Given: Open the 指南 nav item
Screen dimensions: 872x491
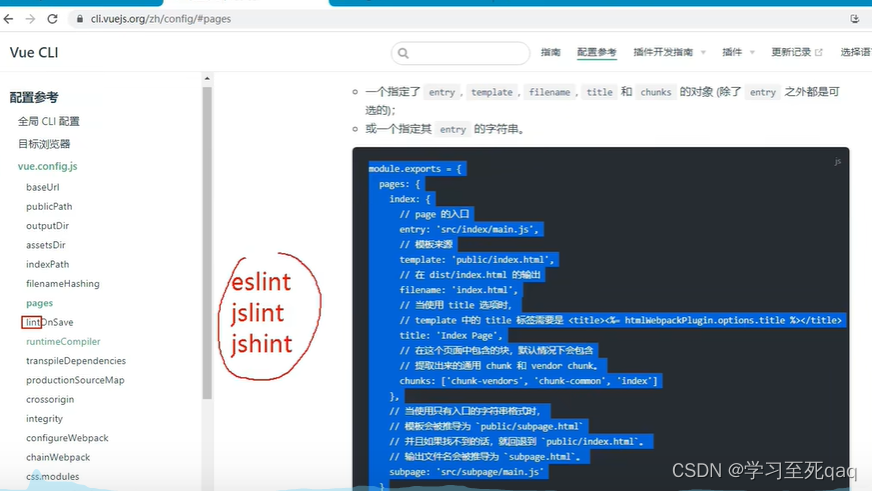Looking at the screenshot, I should click(x=551, y=52).
